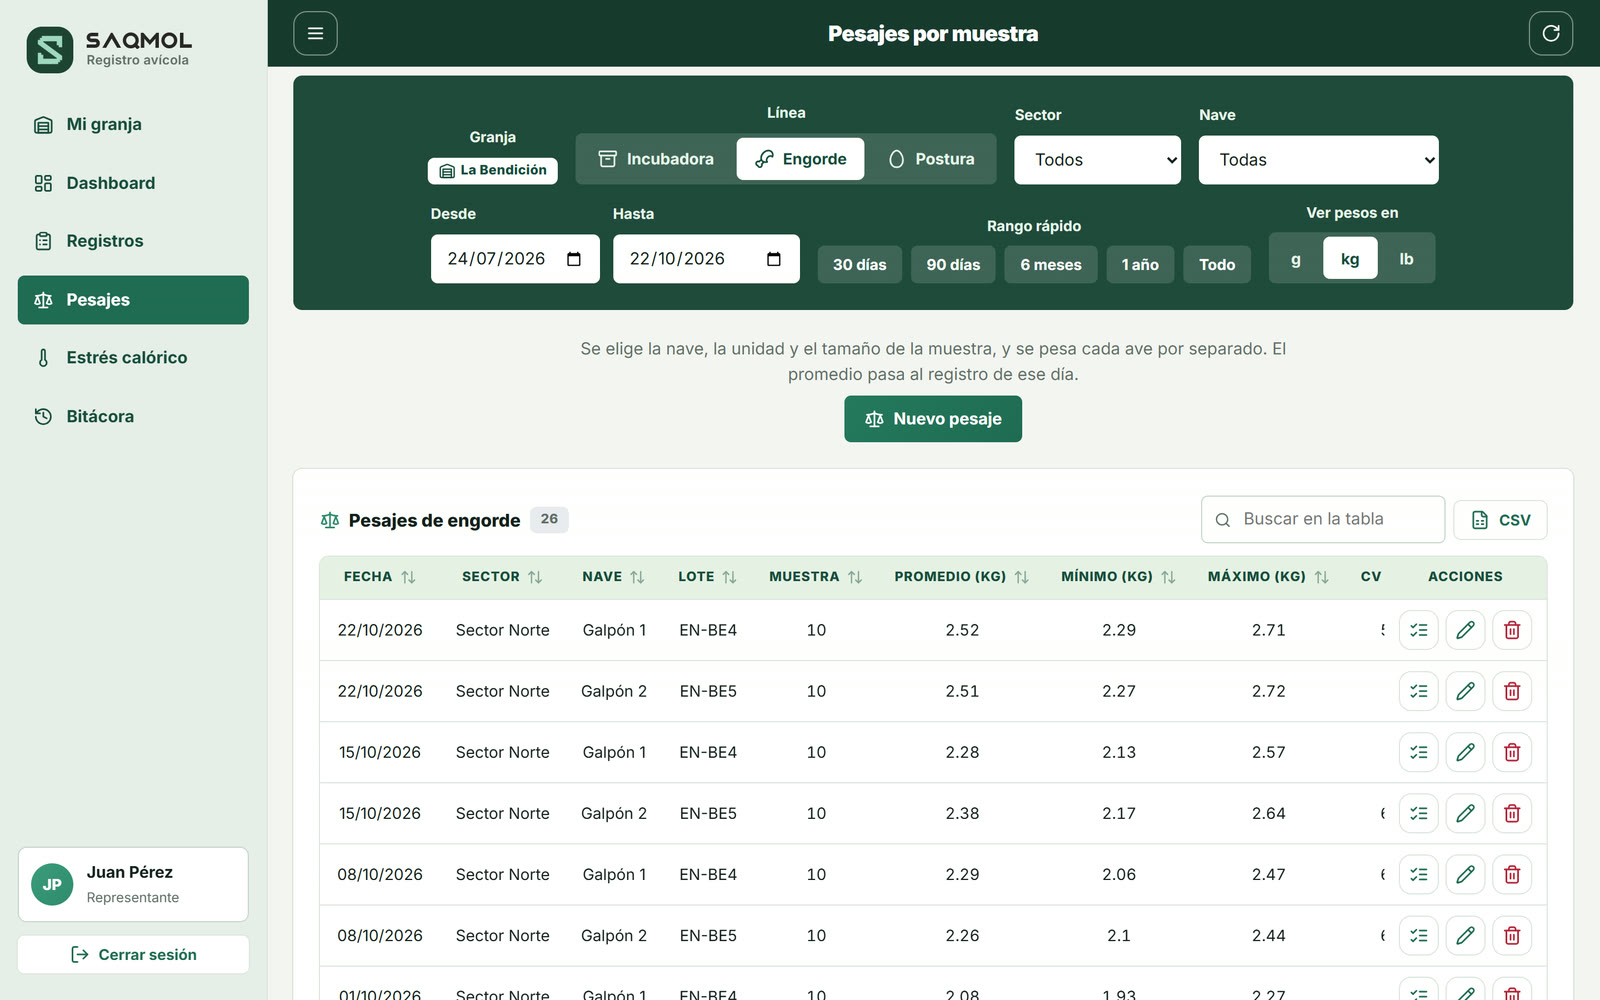Delete the 22/10/2026 Galpón 2 weighing
This screenshot has width=1600, height=1000.
tap(1512, 691)
